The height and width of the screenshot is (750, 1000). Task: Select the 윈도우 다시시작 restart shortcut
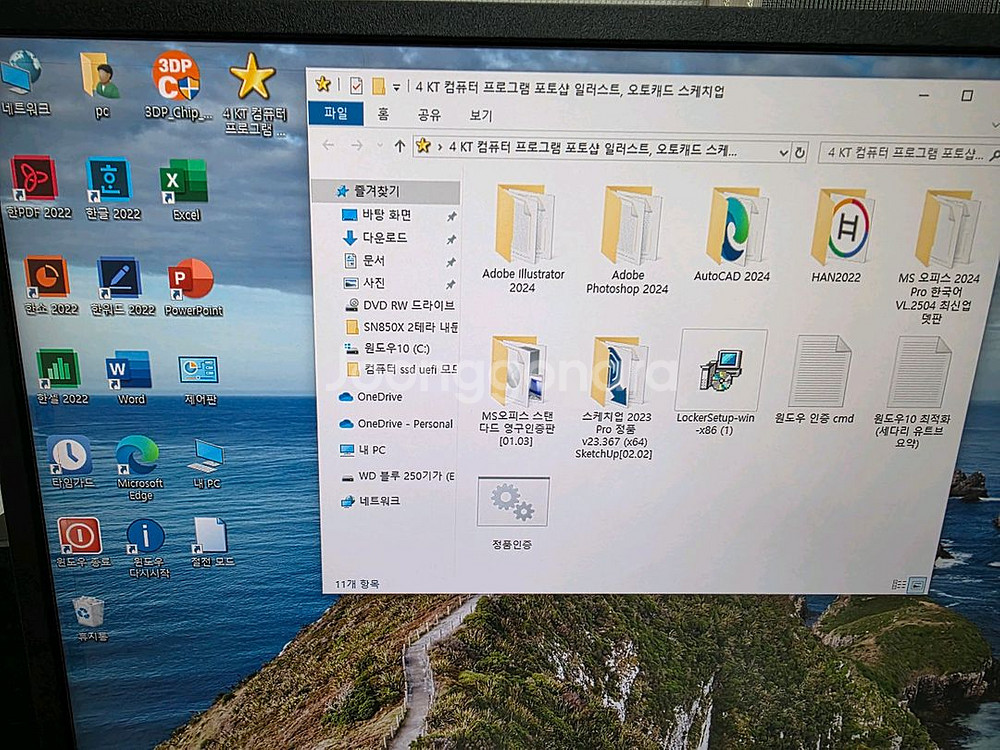148,548
